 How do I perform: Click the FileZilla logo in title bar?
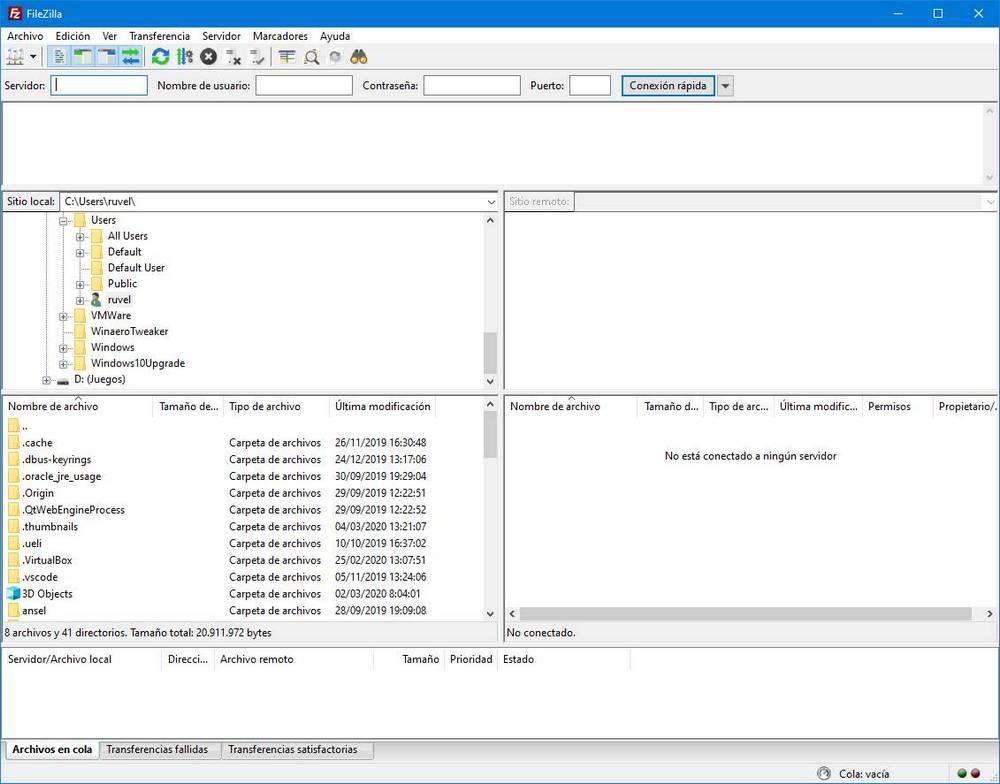pyautogui.click(x=15, y=13)
